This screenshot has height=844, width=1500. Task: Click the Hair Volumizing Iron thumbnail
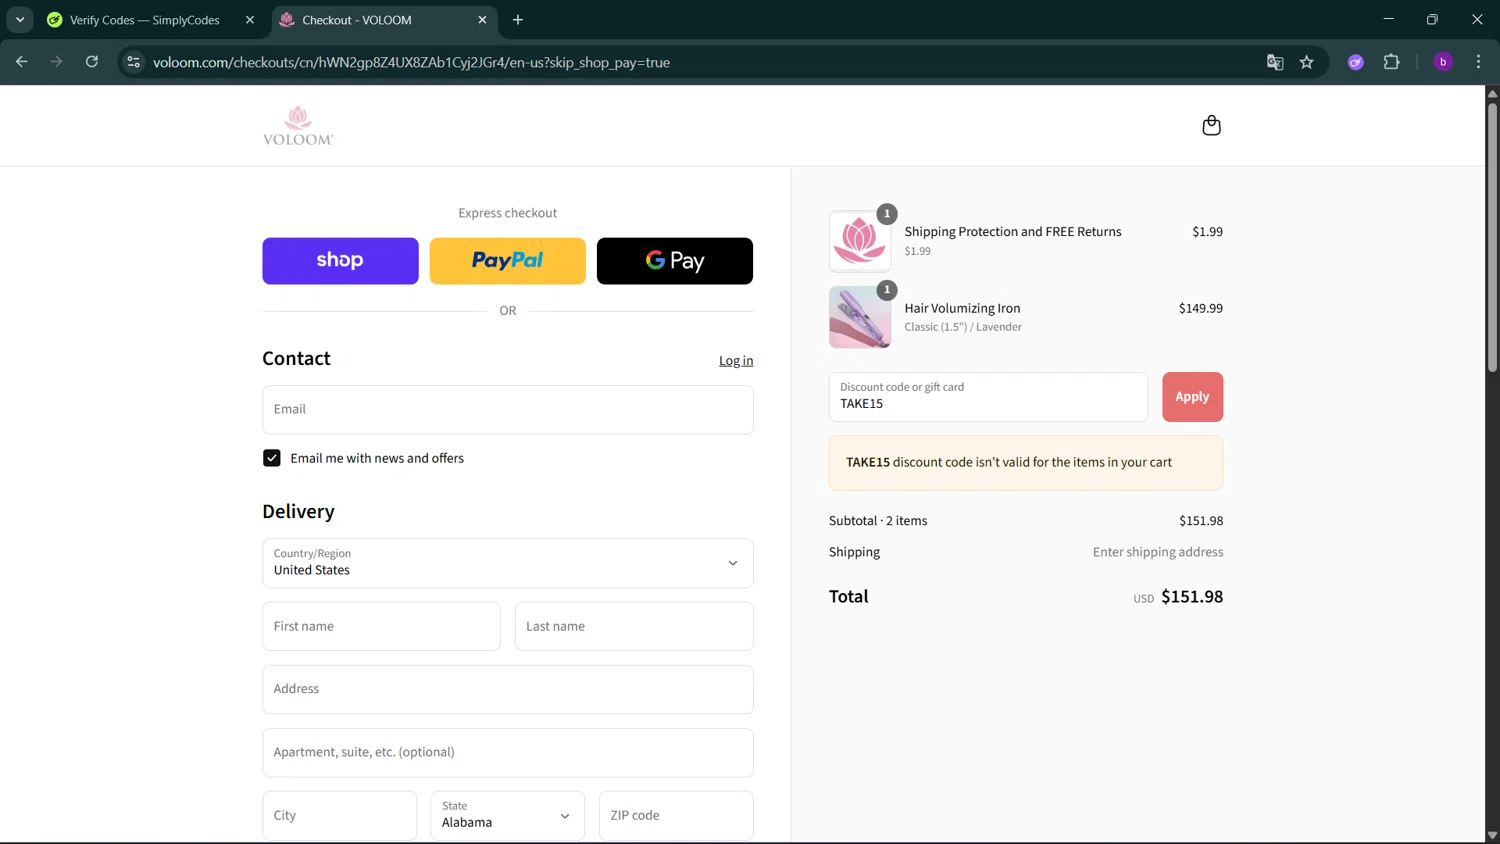click(x=860, y=317)
